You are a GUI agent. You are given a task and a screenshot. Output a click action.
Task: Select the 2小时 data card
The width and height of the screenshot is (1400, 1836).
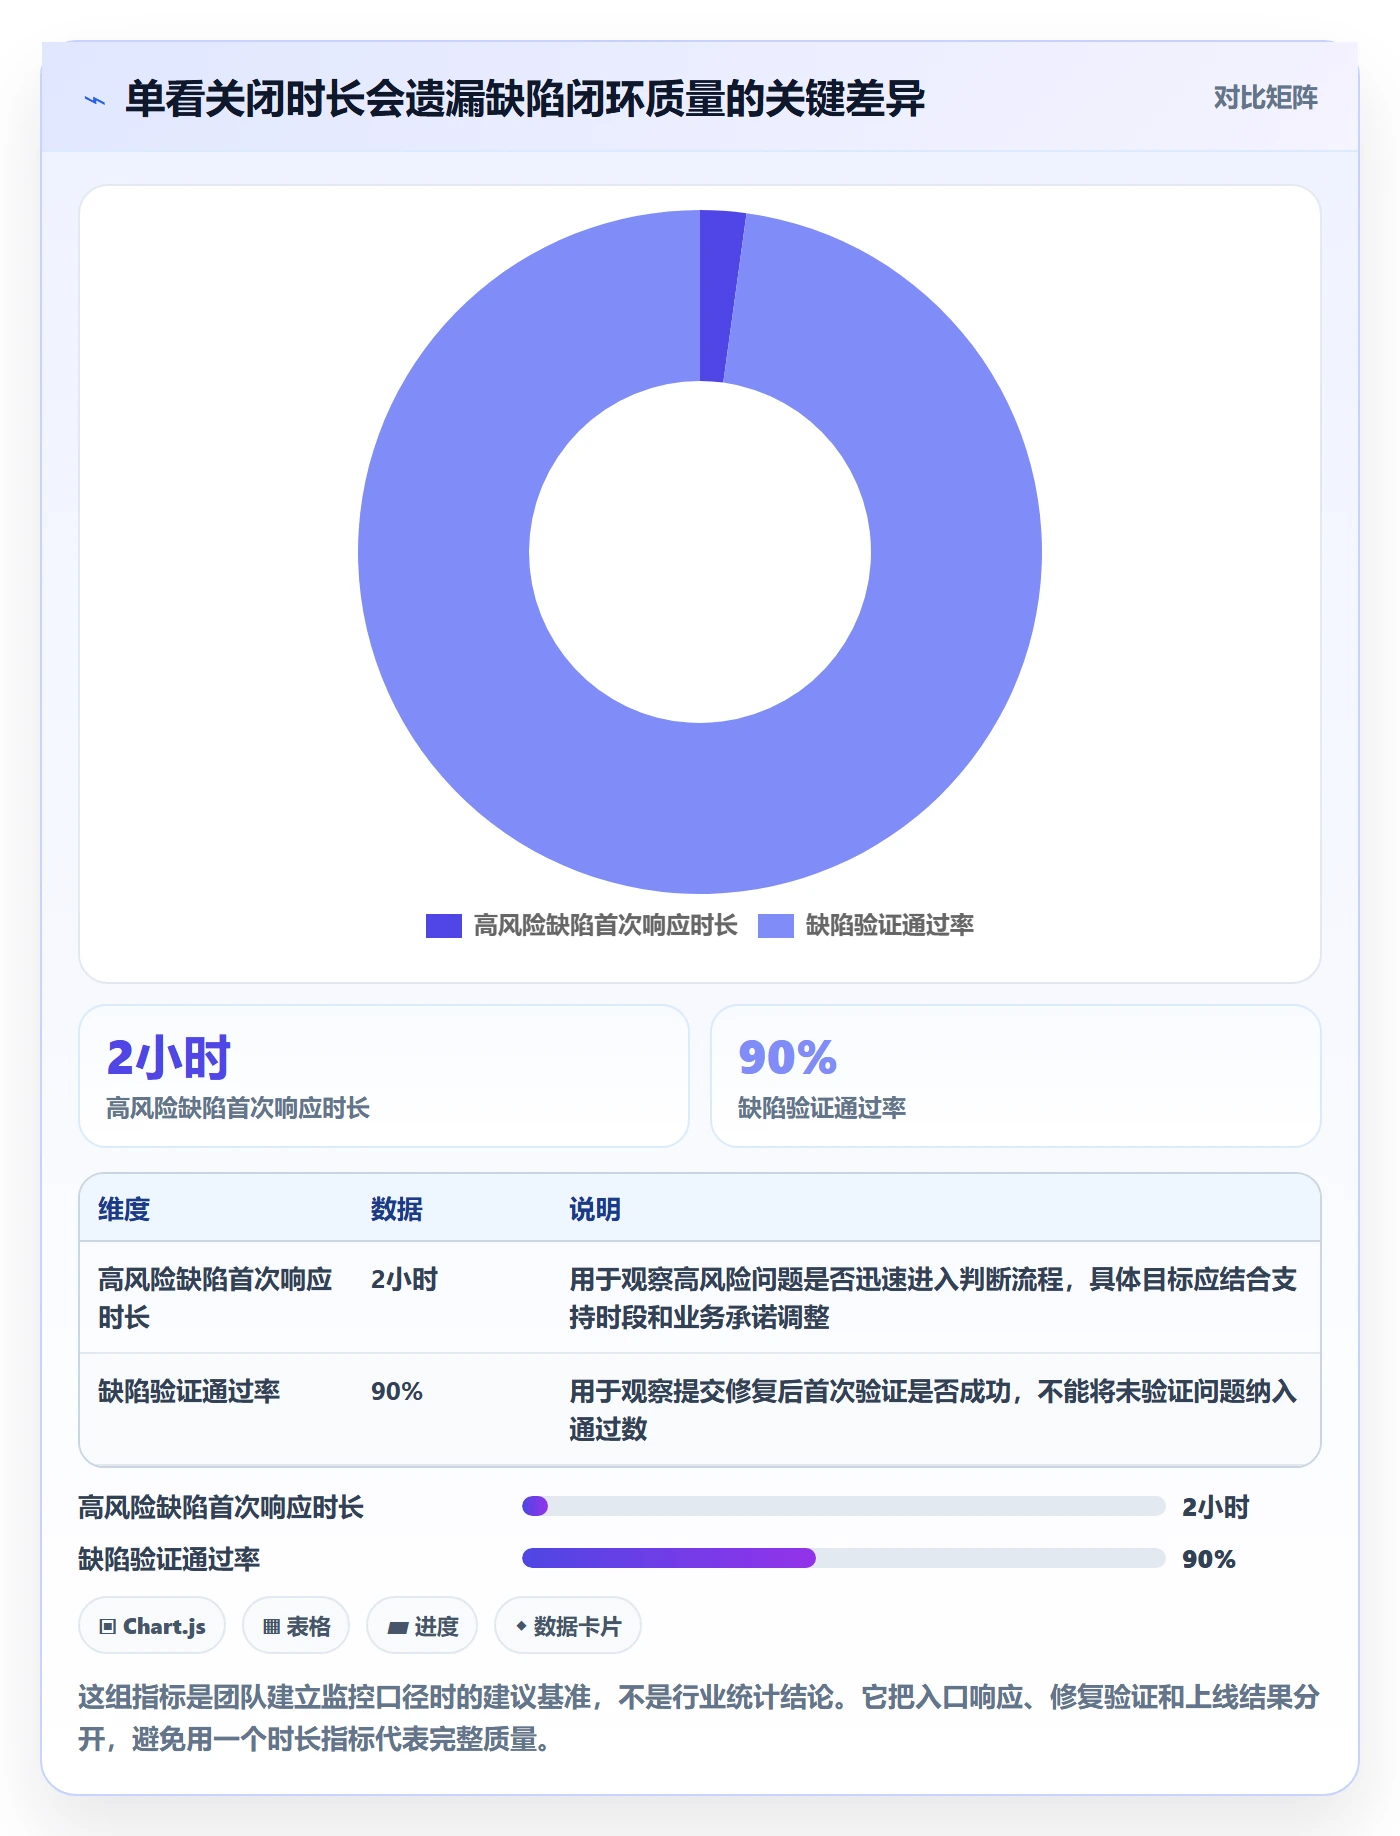click(384, 1076)
